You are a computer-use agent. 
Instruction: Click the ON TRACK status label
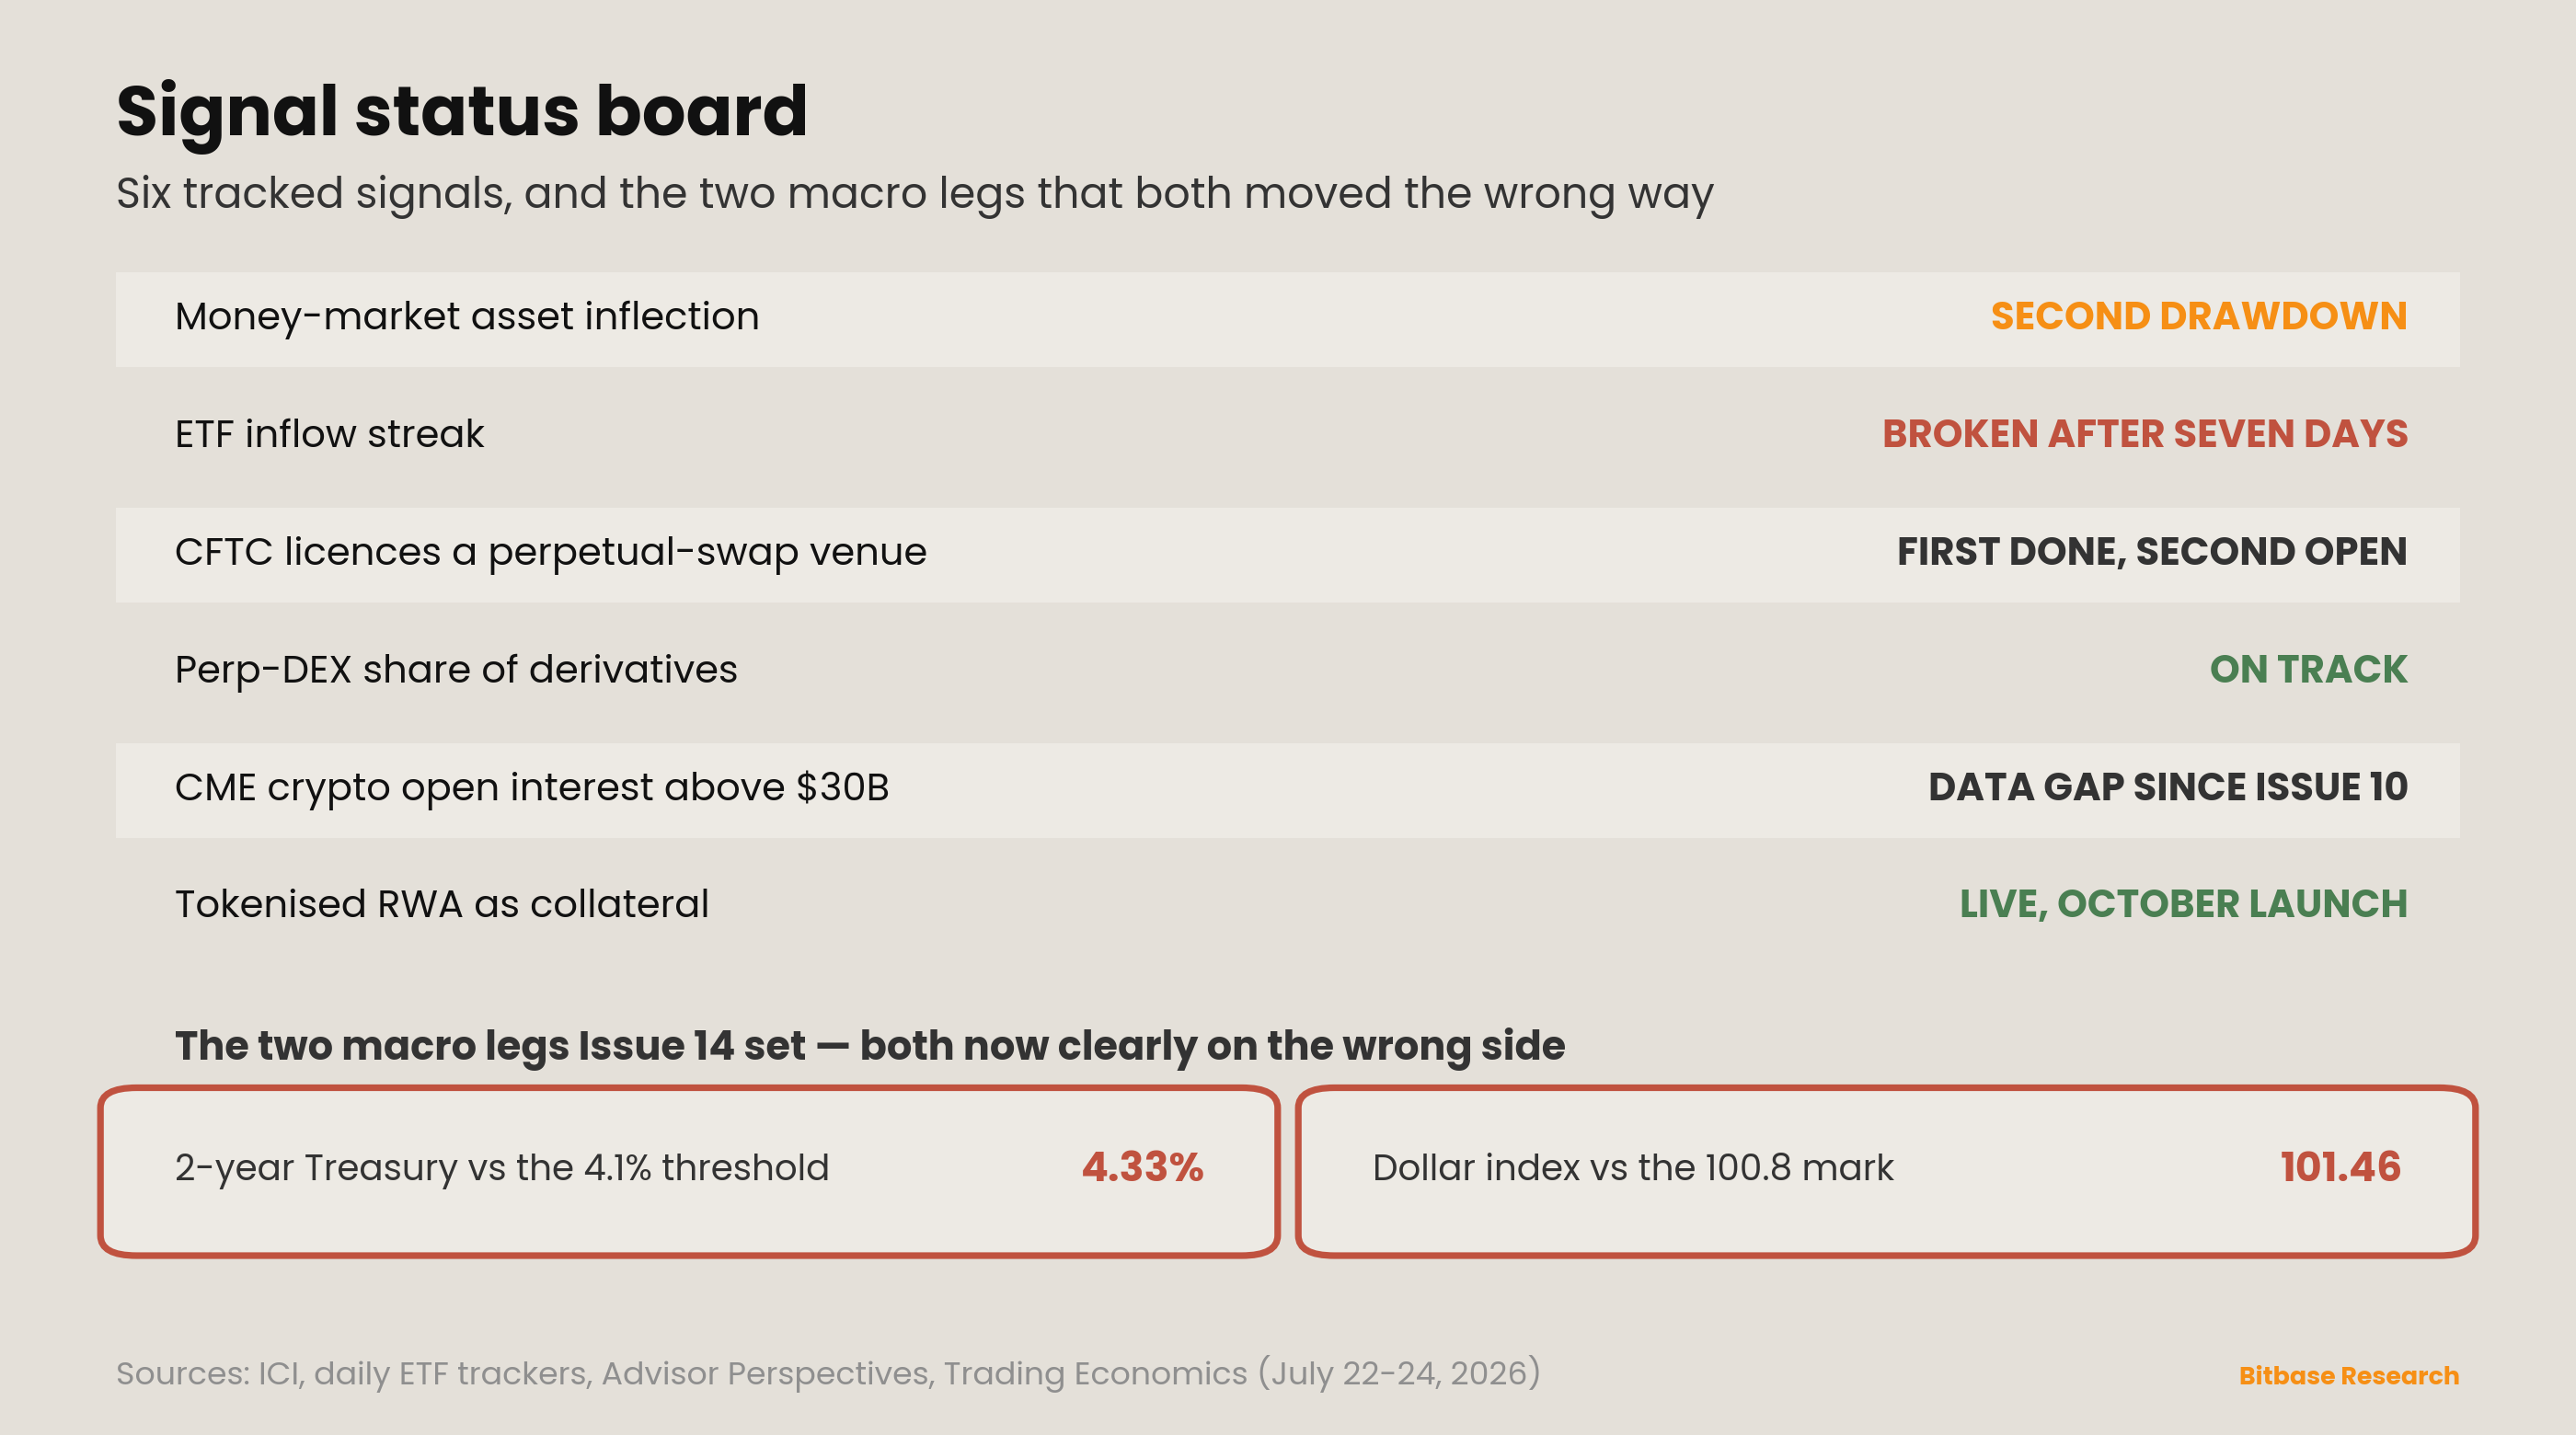2308,669
